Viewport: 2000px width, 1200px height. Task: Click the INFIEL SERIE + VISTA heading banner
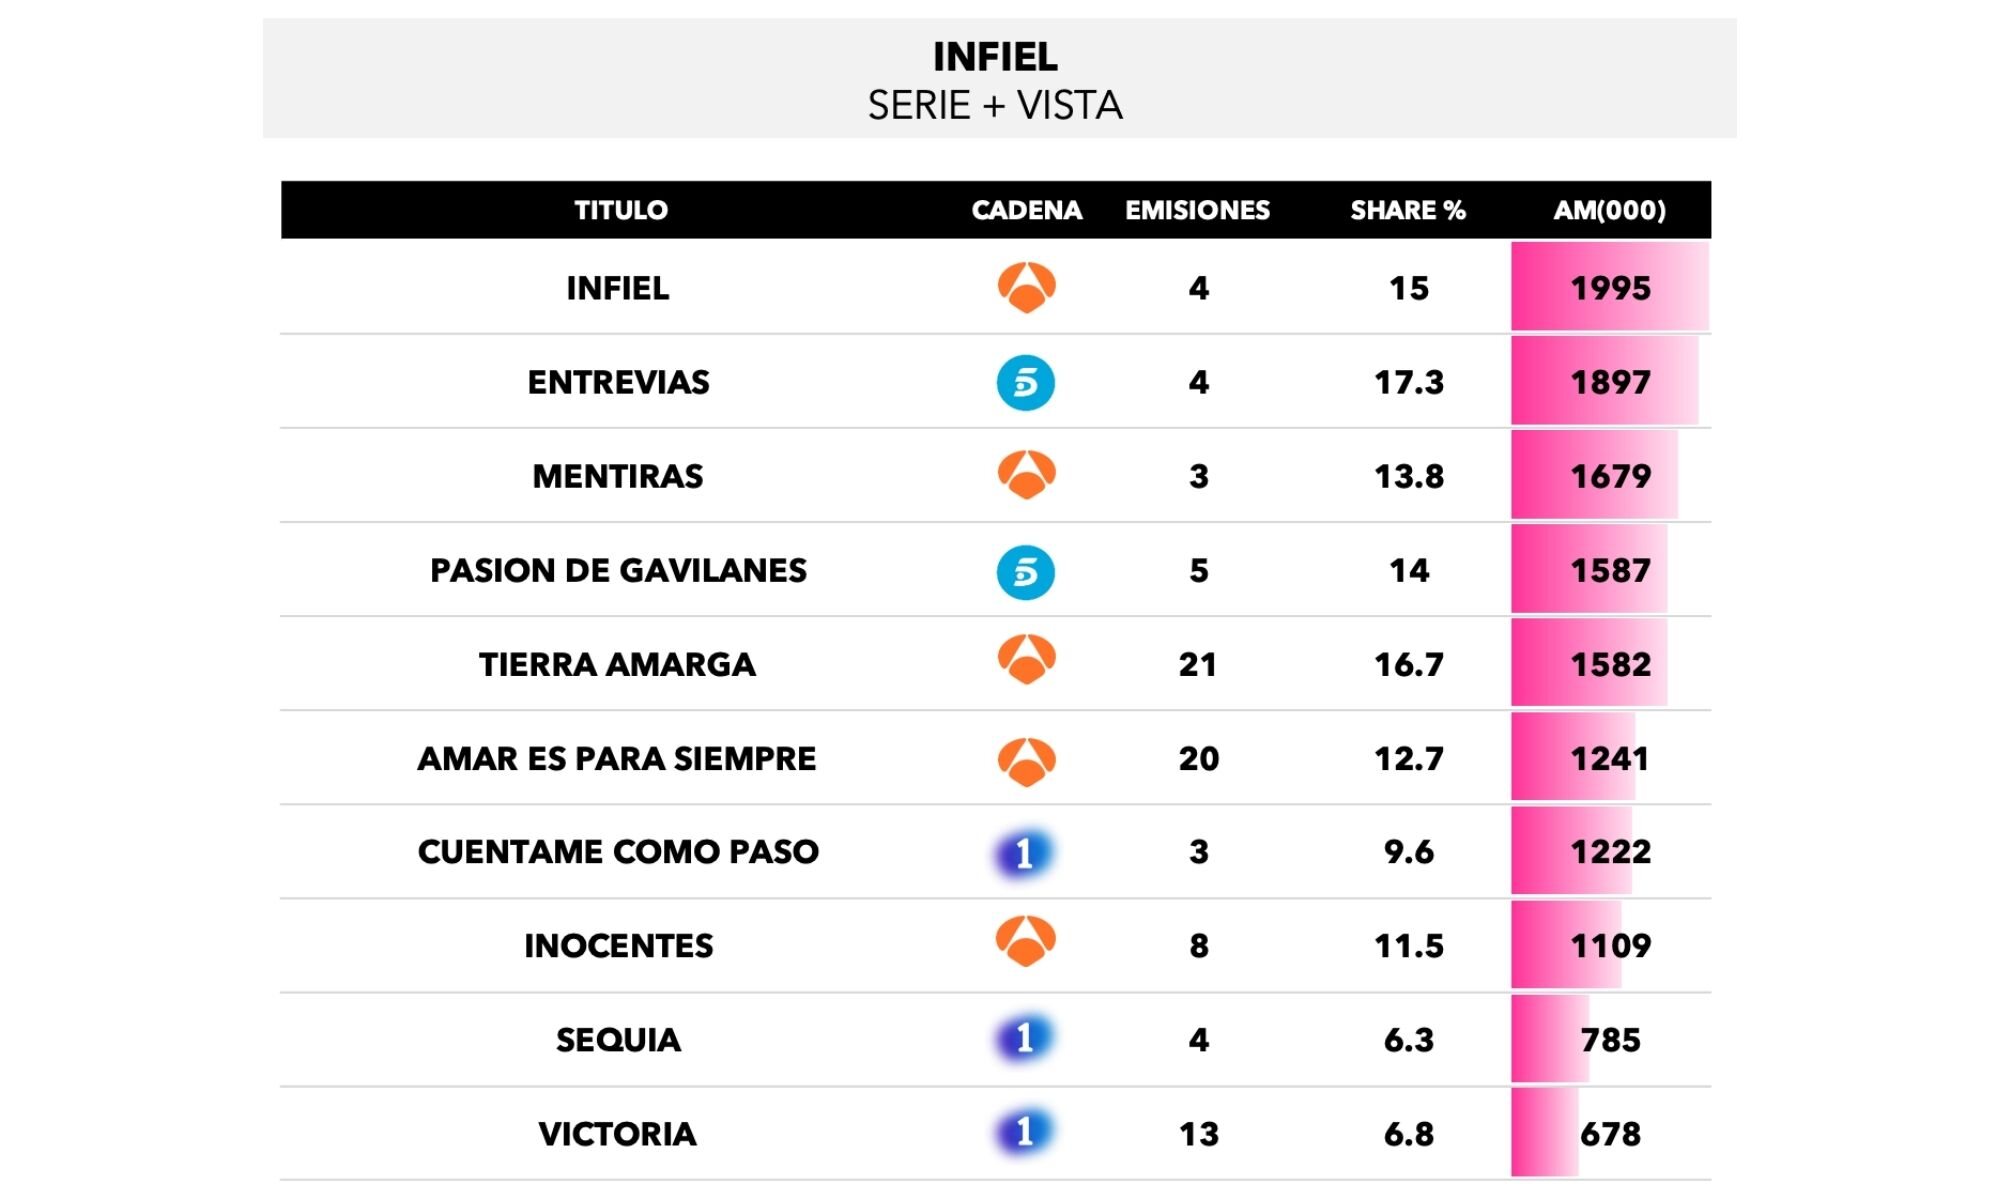coord(996,80)
